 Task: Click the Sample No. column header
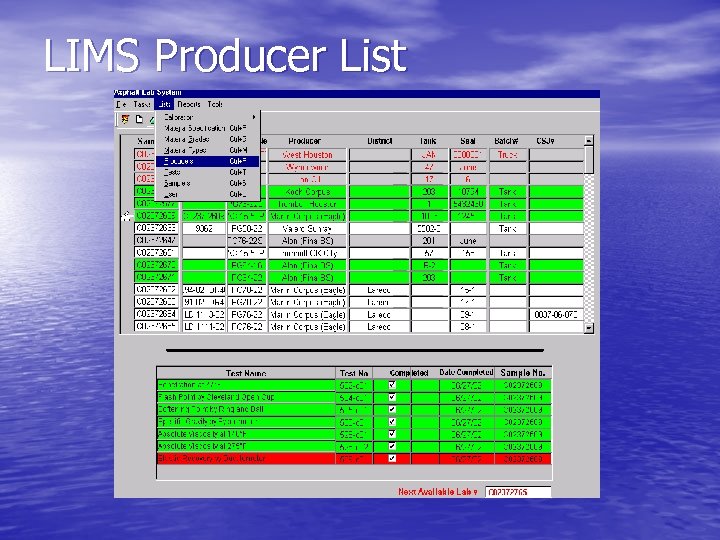523,373
